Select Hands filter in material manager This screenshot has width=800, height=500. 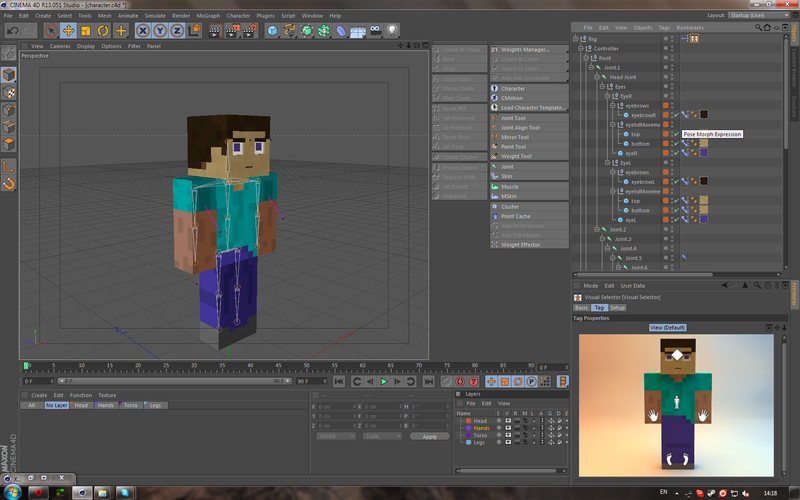(x=106, y=405)
